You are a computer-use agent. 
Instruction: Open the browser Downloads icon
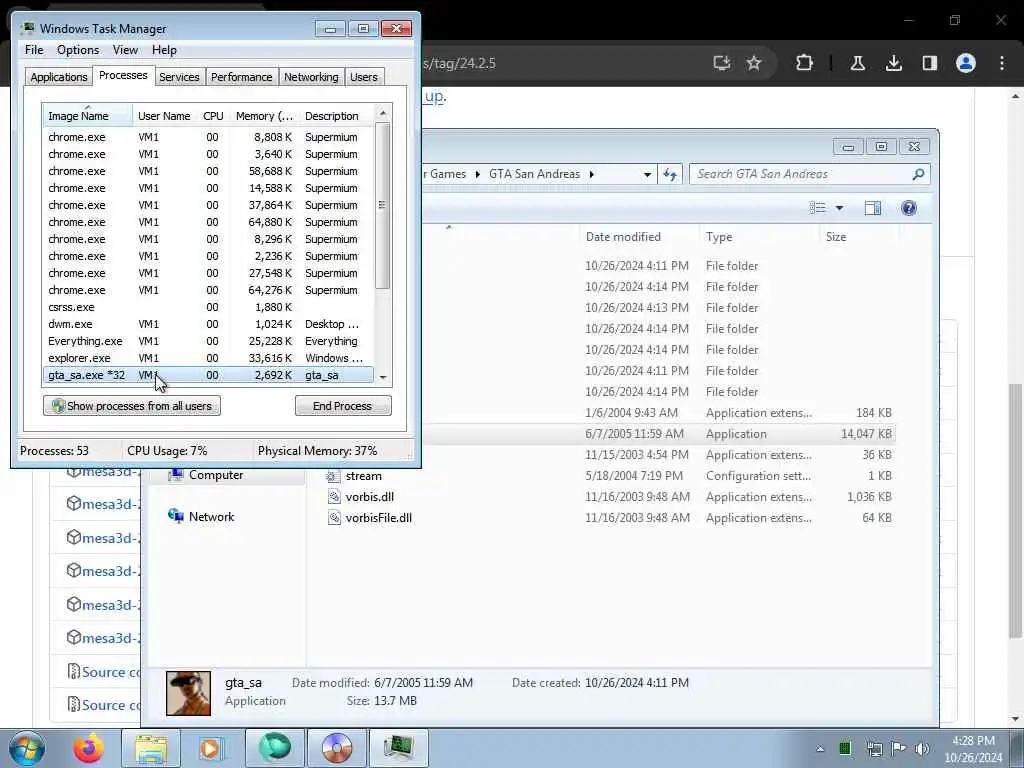click(x=893, y=63)
